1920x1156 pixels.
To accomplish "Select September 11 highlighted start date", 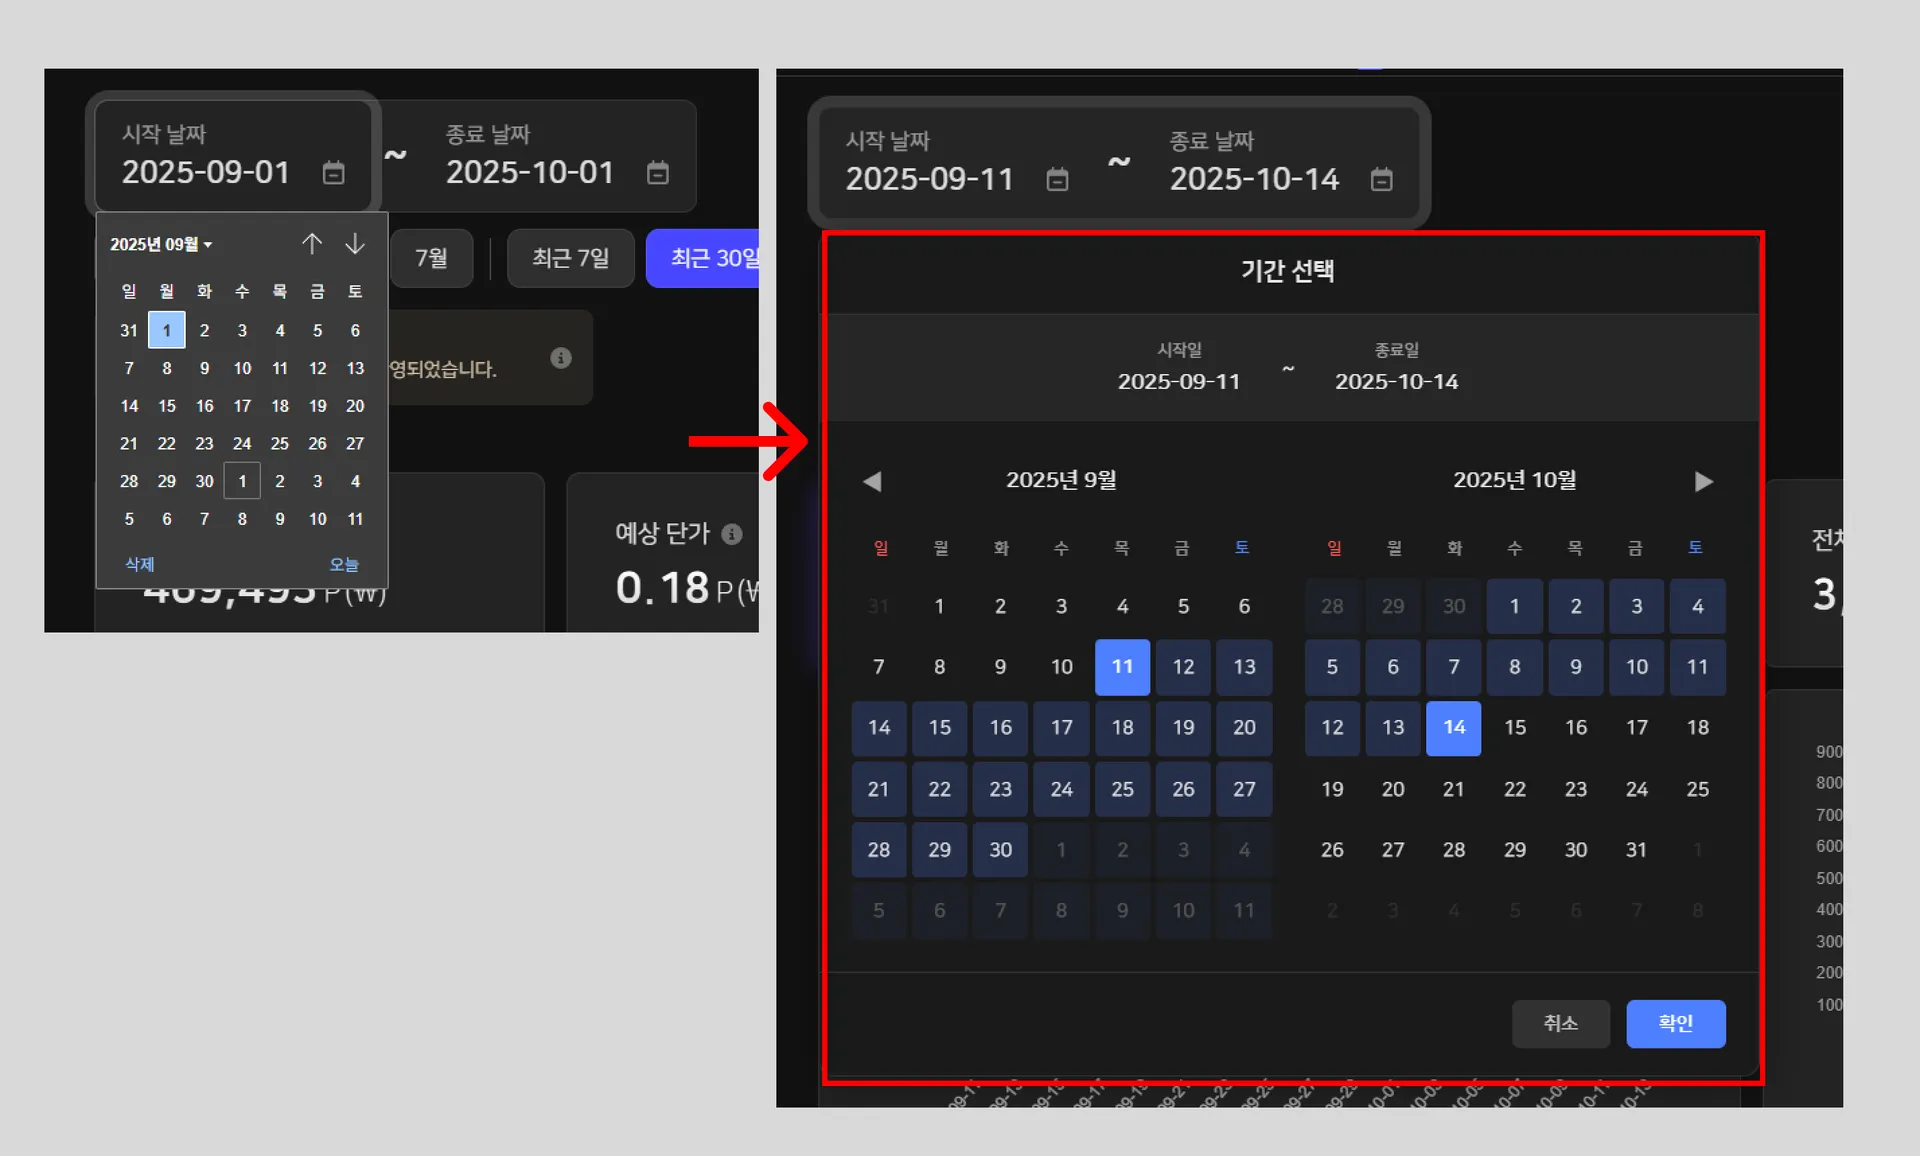I will pyautogui.click(x=1122, y=667).
